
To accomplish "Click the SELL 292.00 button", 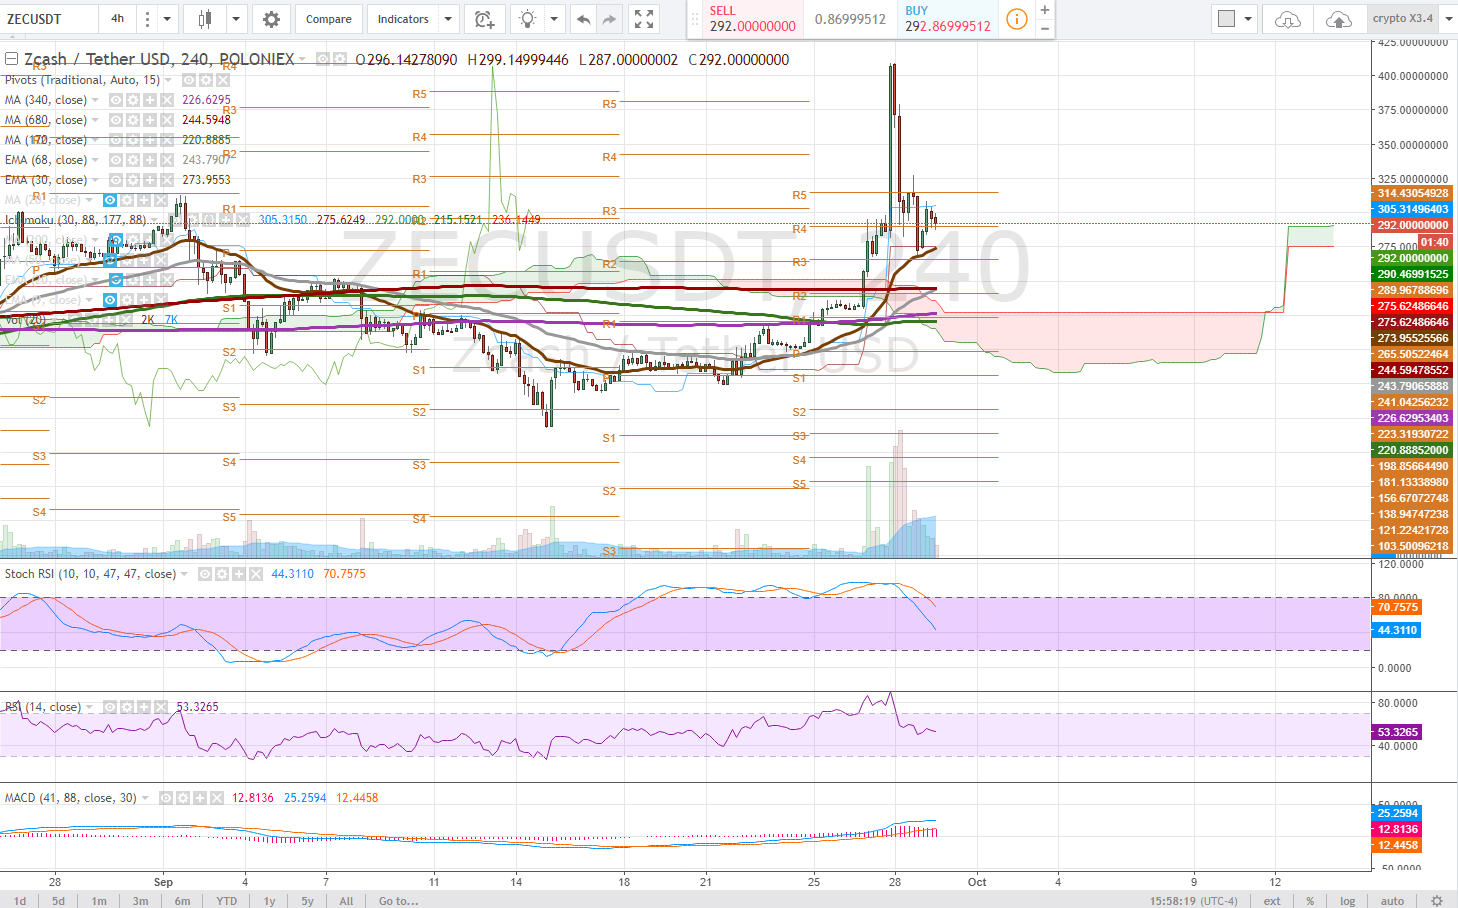I will point(752,19).
